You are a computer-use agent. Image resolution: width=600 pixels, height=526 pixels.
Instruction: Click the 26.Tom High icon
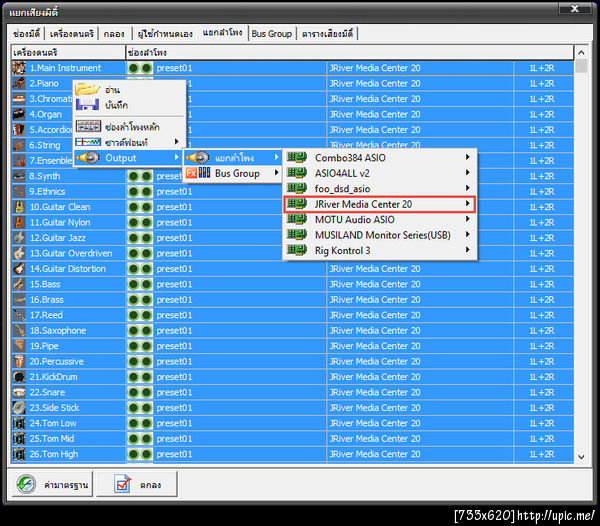coord(19,454)
